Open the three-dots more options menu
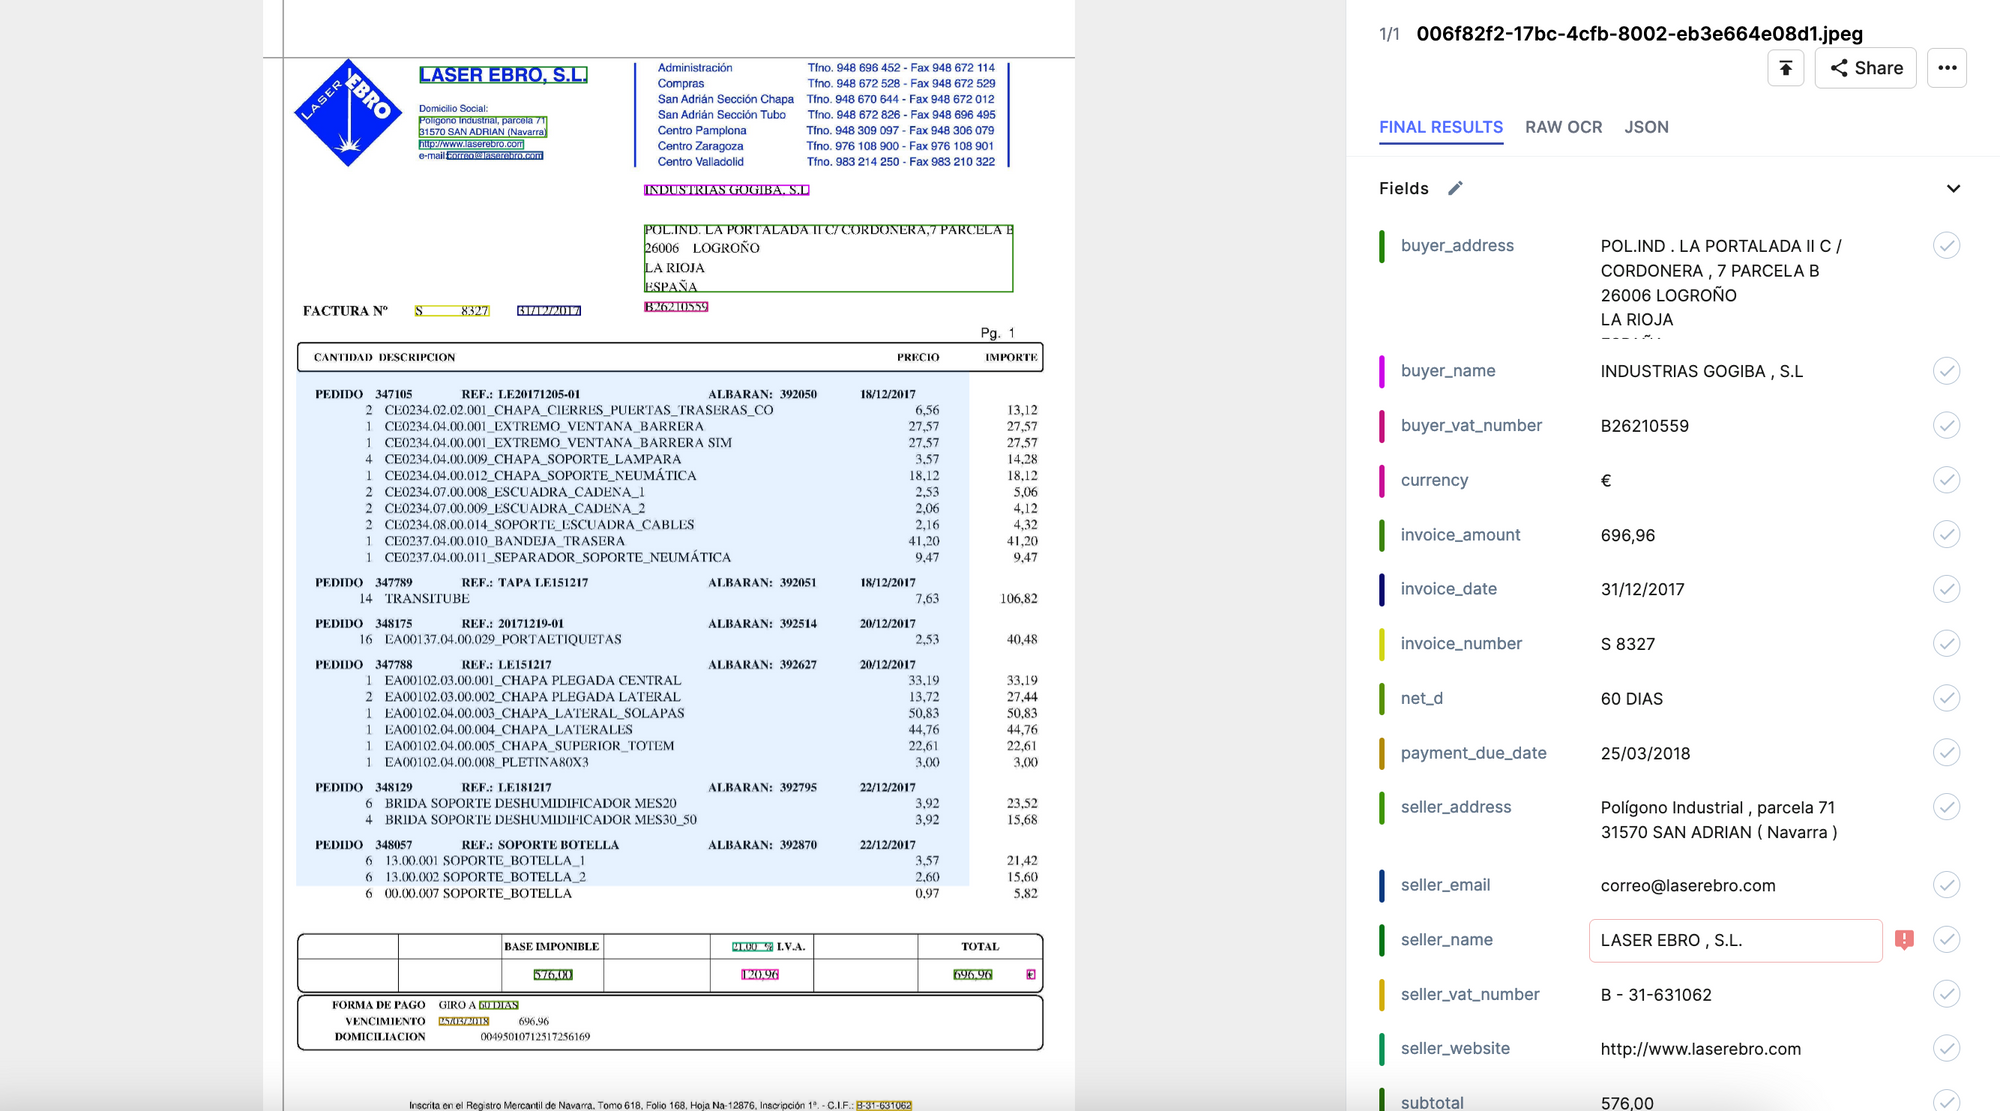 pyautogui.click(x=1946, y=68)
